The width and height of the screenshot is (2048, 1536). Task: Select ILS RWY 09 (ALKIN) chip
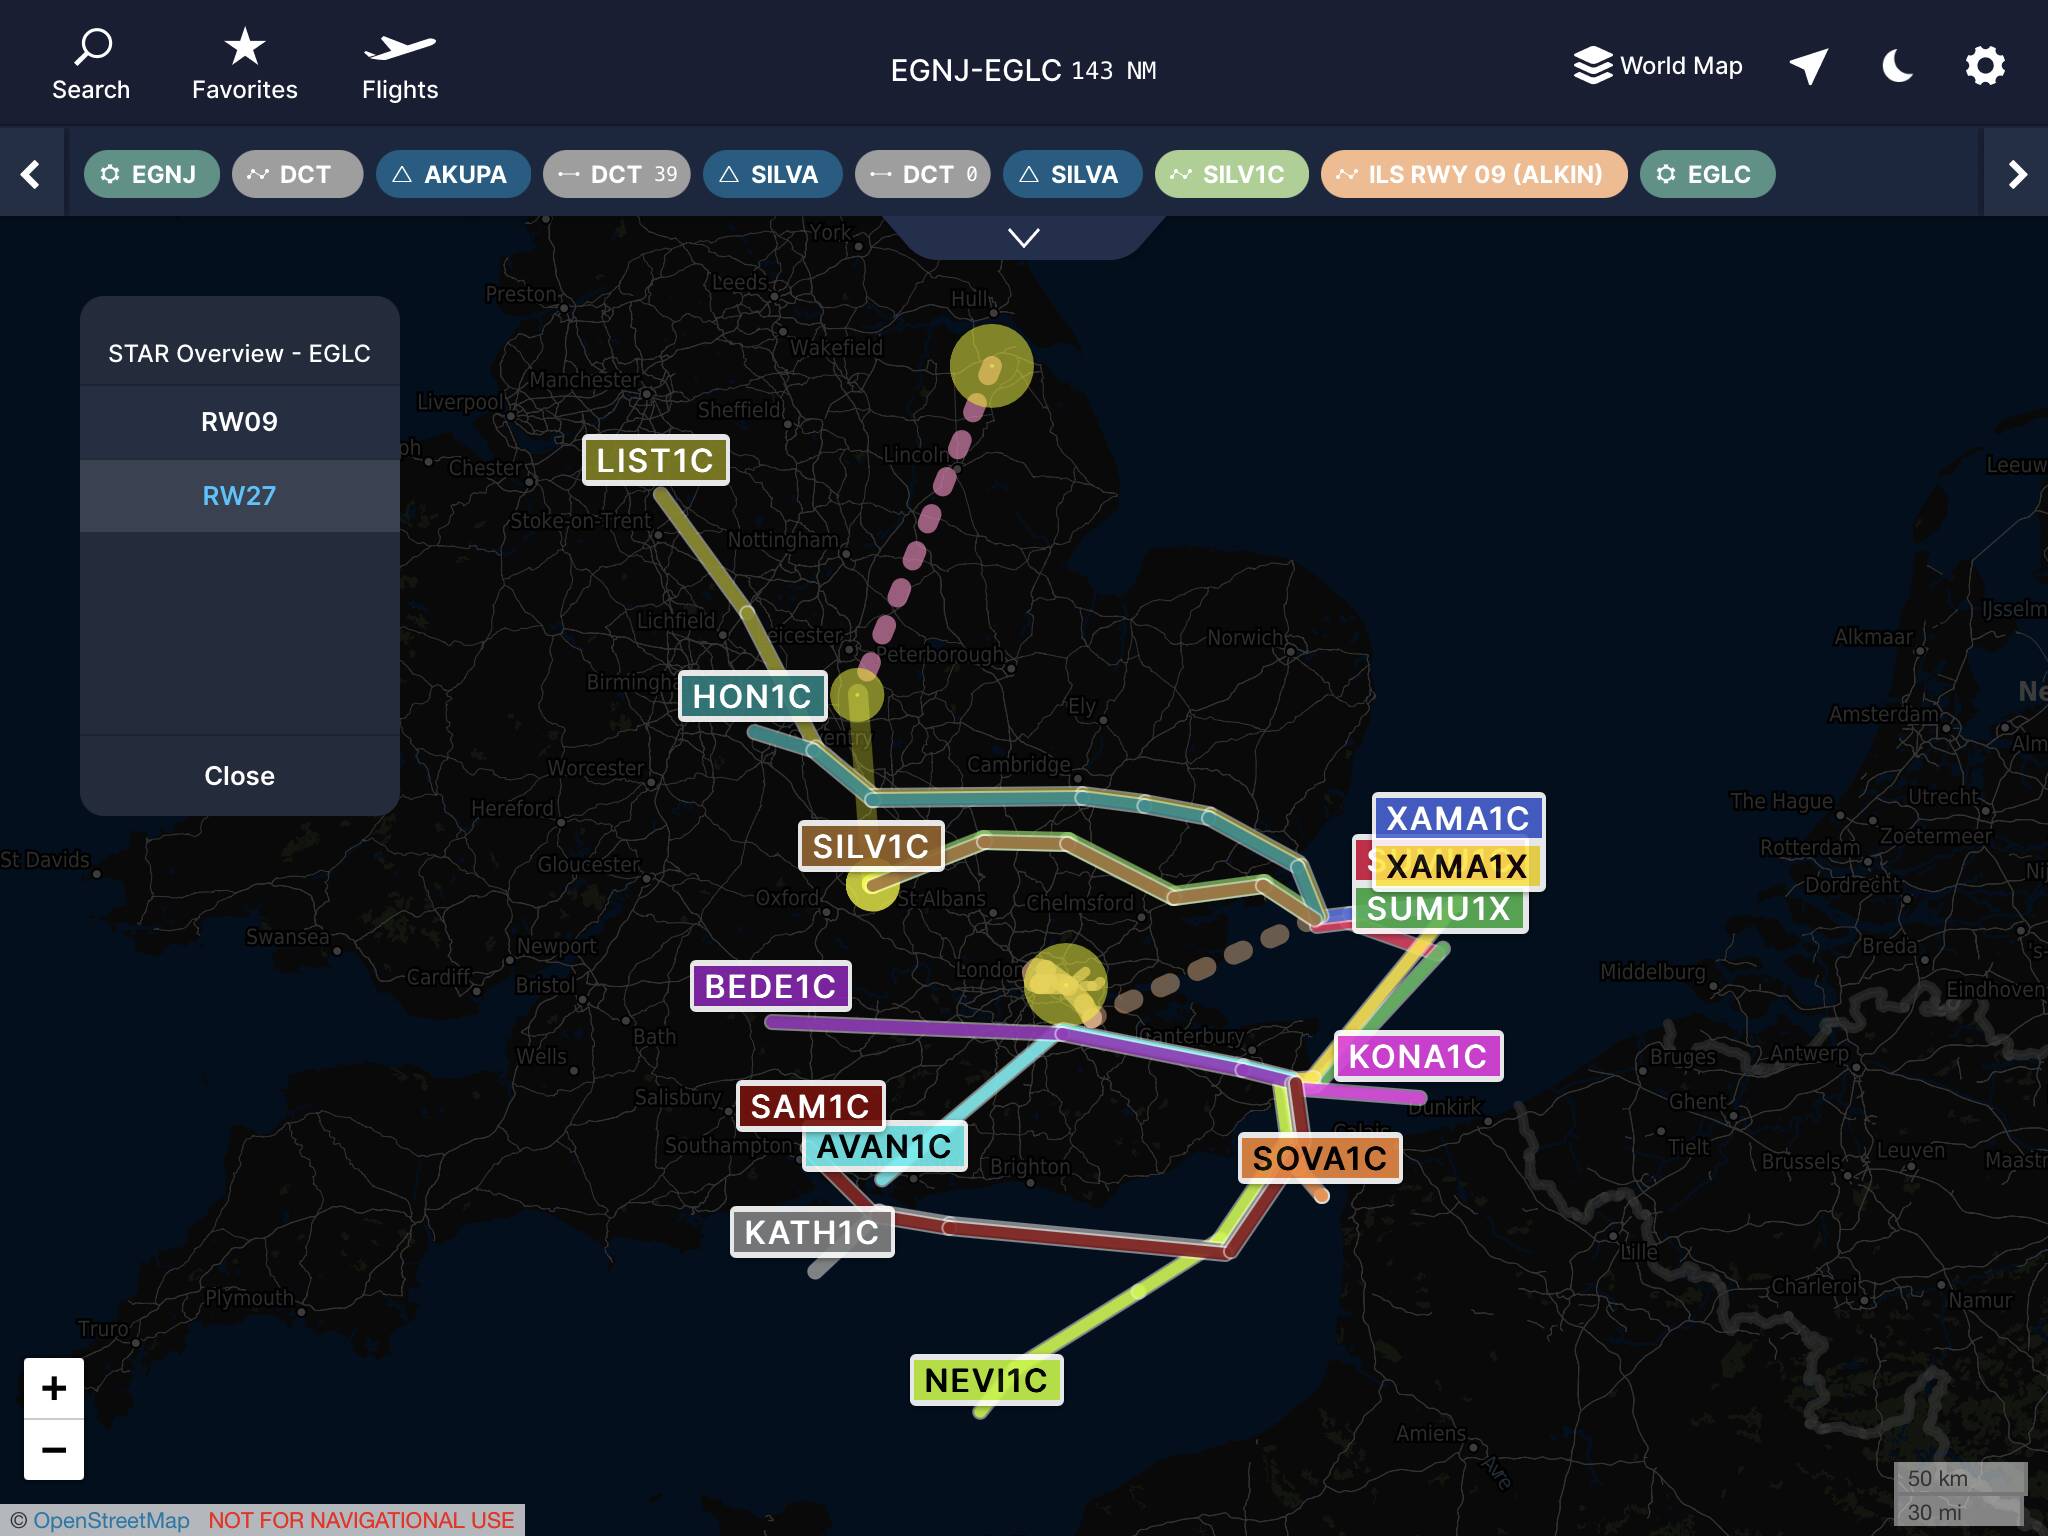pos(1473,174)
